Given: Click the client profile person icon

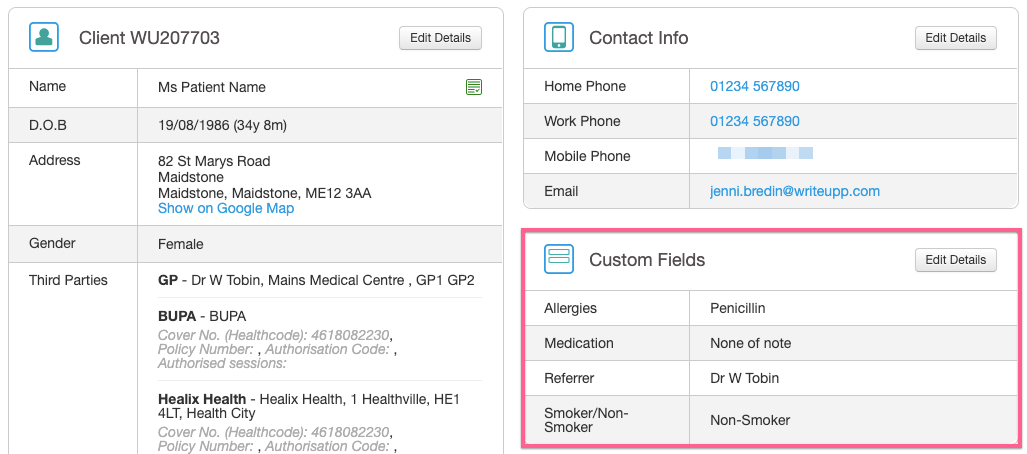Looking at the screenshot, I should tap(44, 38).
